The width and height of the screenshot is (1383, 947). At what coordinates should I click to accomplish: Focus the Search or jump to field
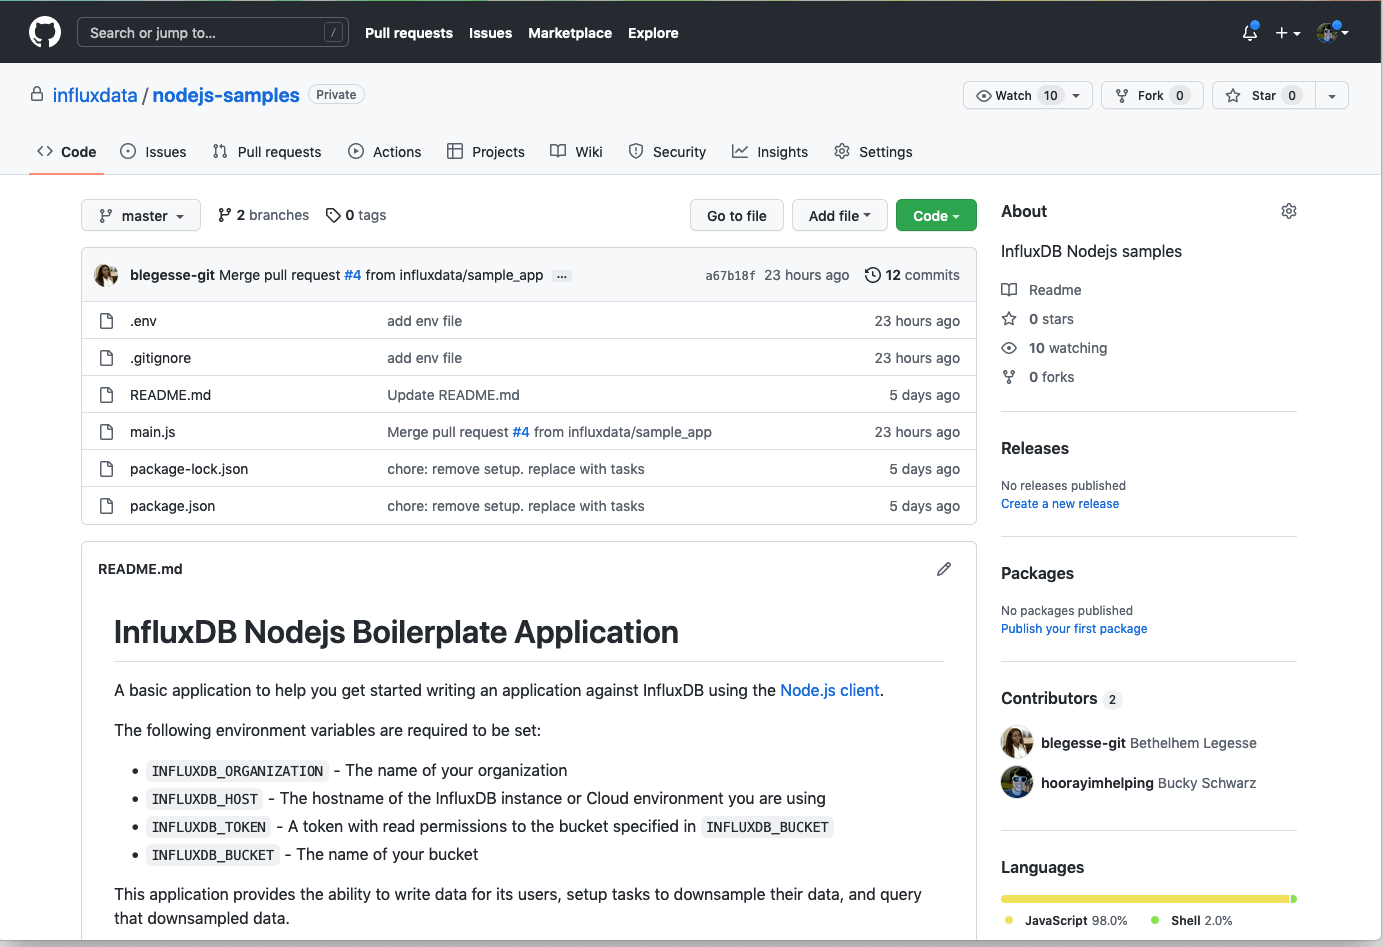click(213, 33)
